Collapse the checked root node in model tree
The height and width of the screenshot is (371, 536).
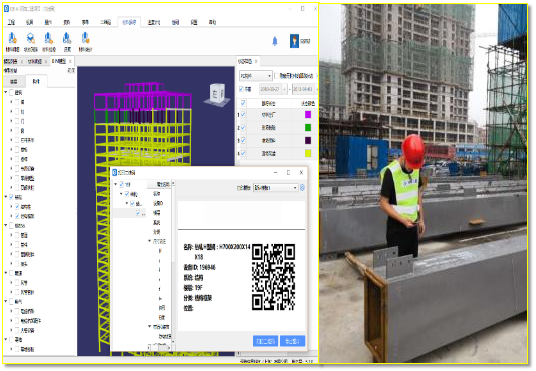coord(6,197)
